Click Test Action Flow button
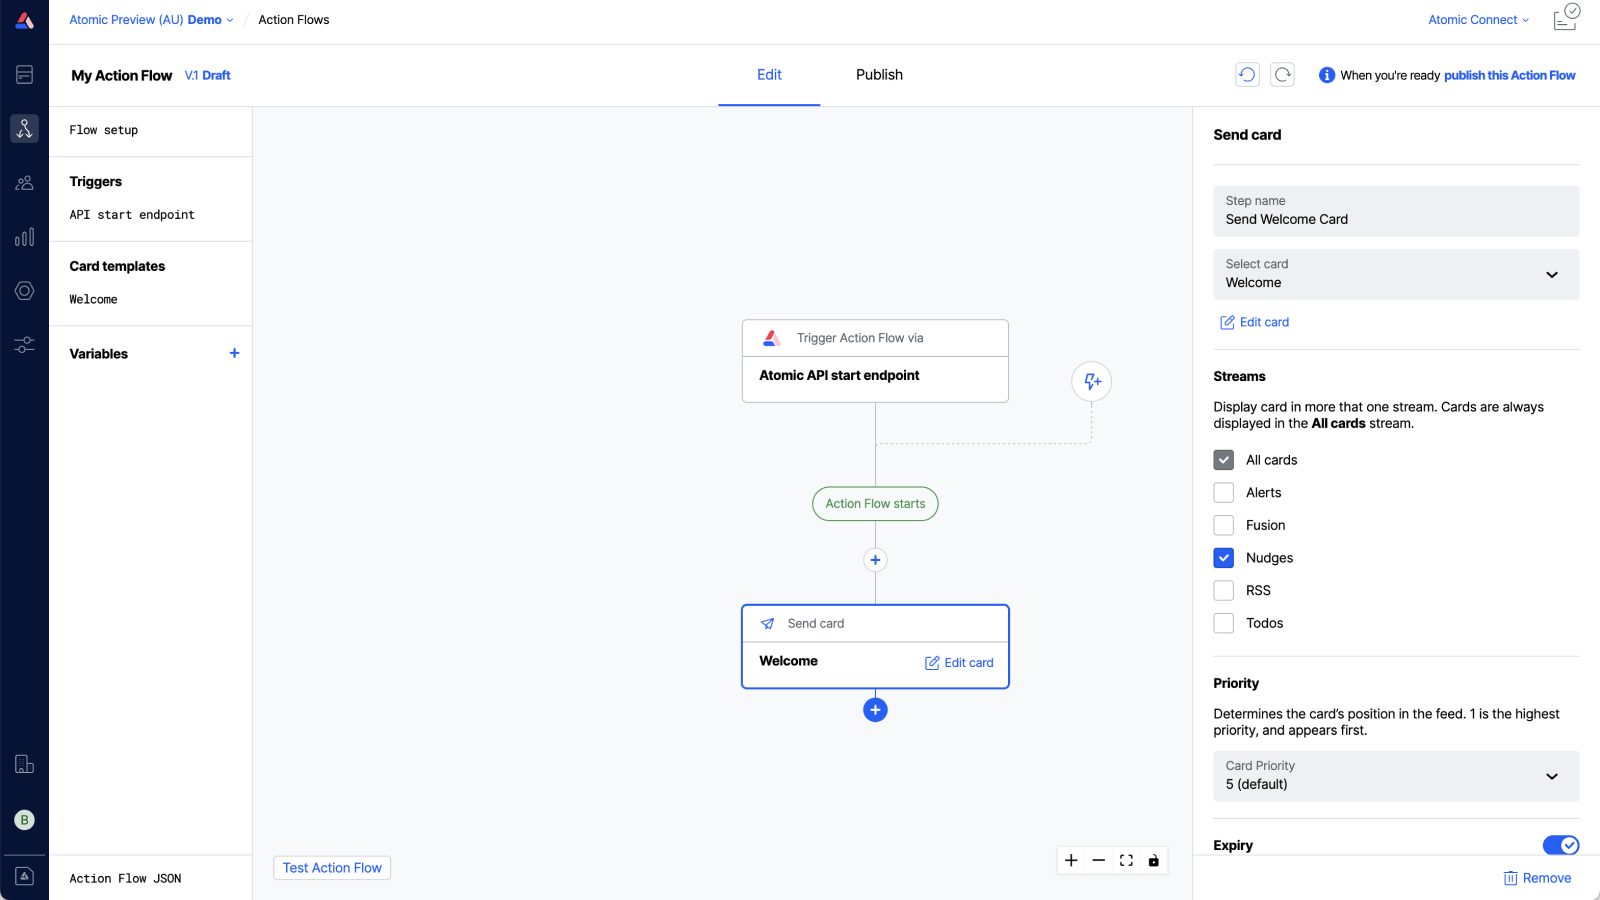The image size is (1600, 900). click(x=332, y=868)
